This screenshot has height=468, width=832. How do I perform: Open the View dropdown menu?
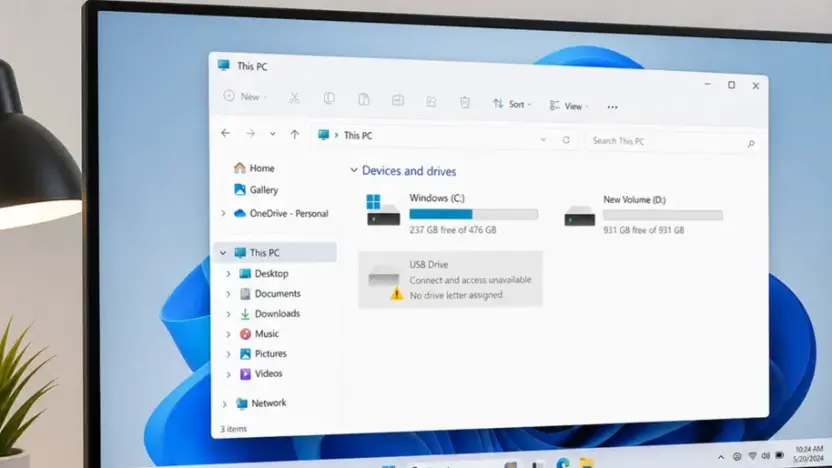coord(569,106)
